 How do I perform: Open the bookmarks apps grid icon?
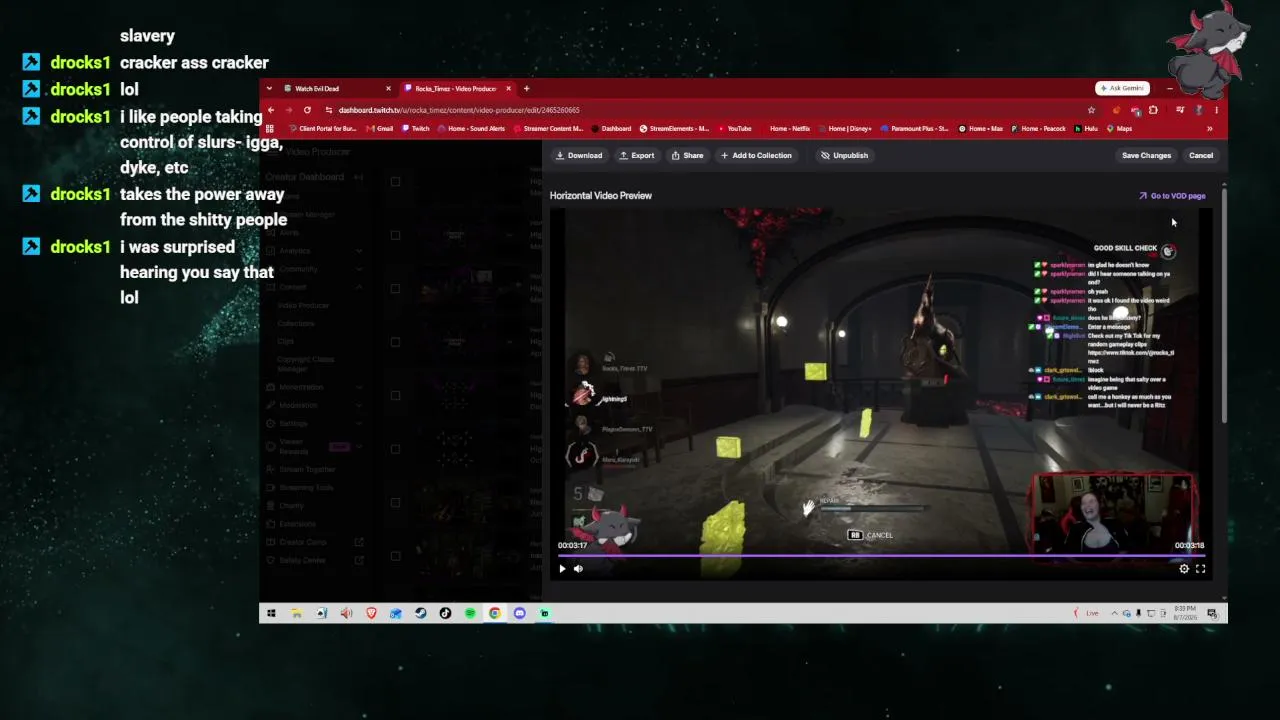[x=269, y=129]
